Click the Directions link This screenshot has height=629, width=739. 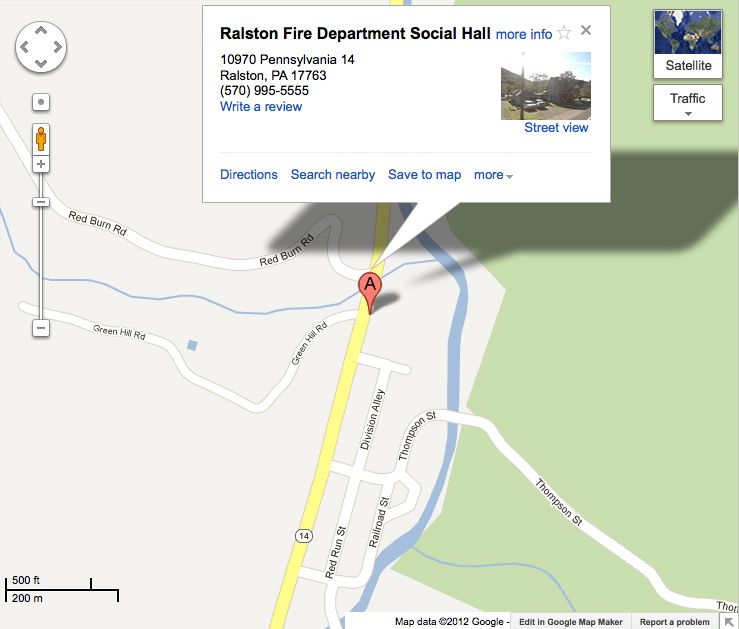[249, 175]
